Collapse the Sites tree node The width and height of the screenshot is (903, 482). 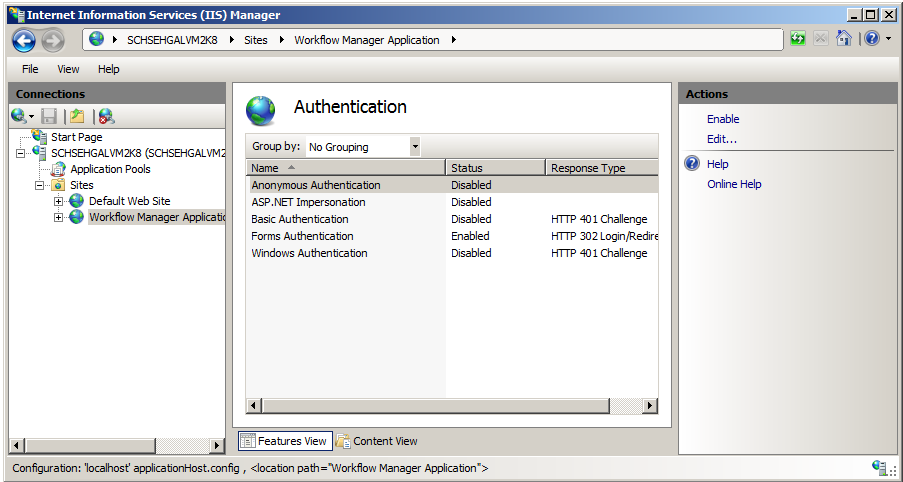(x=41, y=185)
